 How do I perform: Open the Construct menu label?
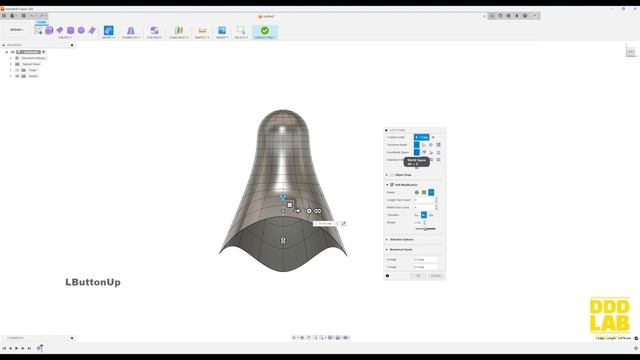click(179, 38)
